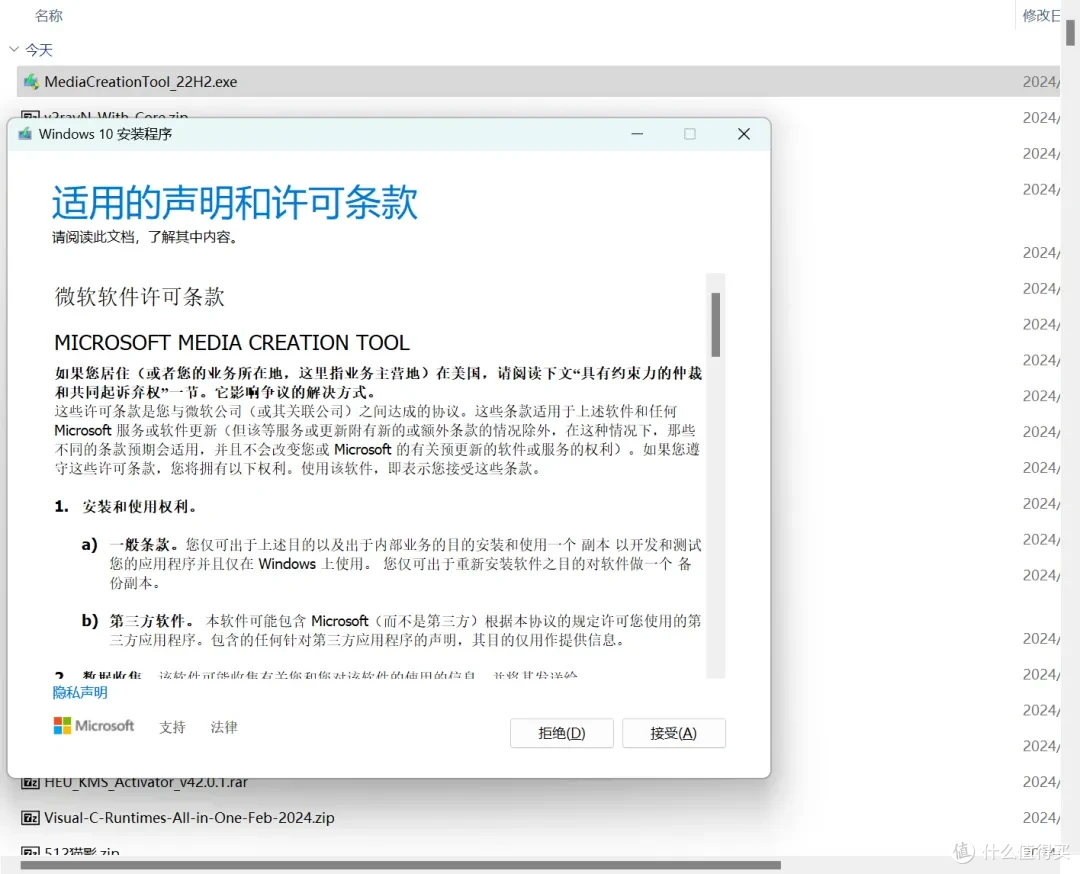This screenshot has height=874, width=1080.
Task: Click the 修改日期 column header
Action: [1041, 15]
